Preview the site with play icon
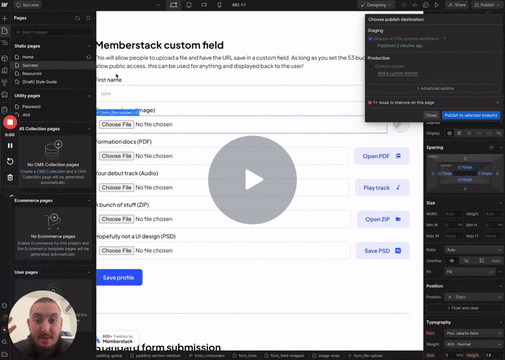505x360 pixels. (x=437, y=5)
